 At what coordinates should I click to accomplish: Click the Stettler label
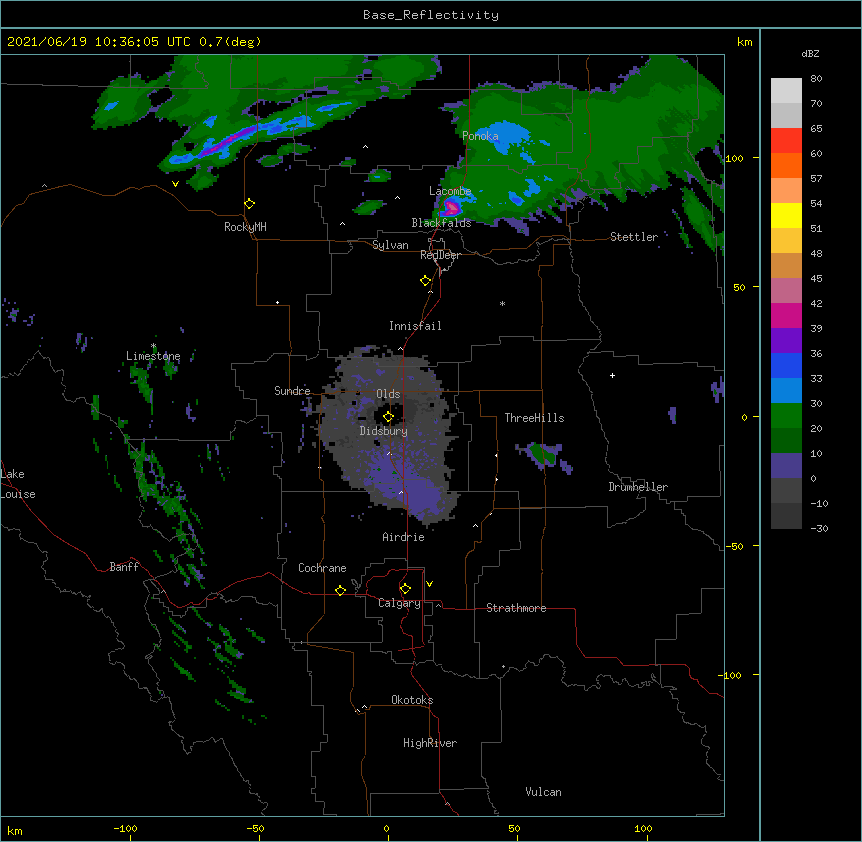(634, 237)
